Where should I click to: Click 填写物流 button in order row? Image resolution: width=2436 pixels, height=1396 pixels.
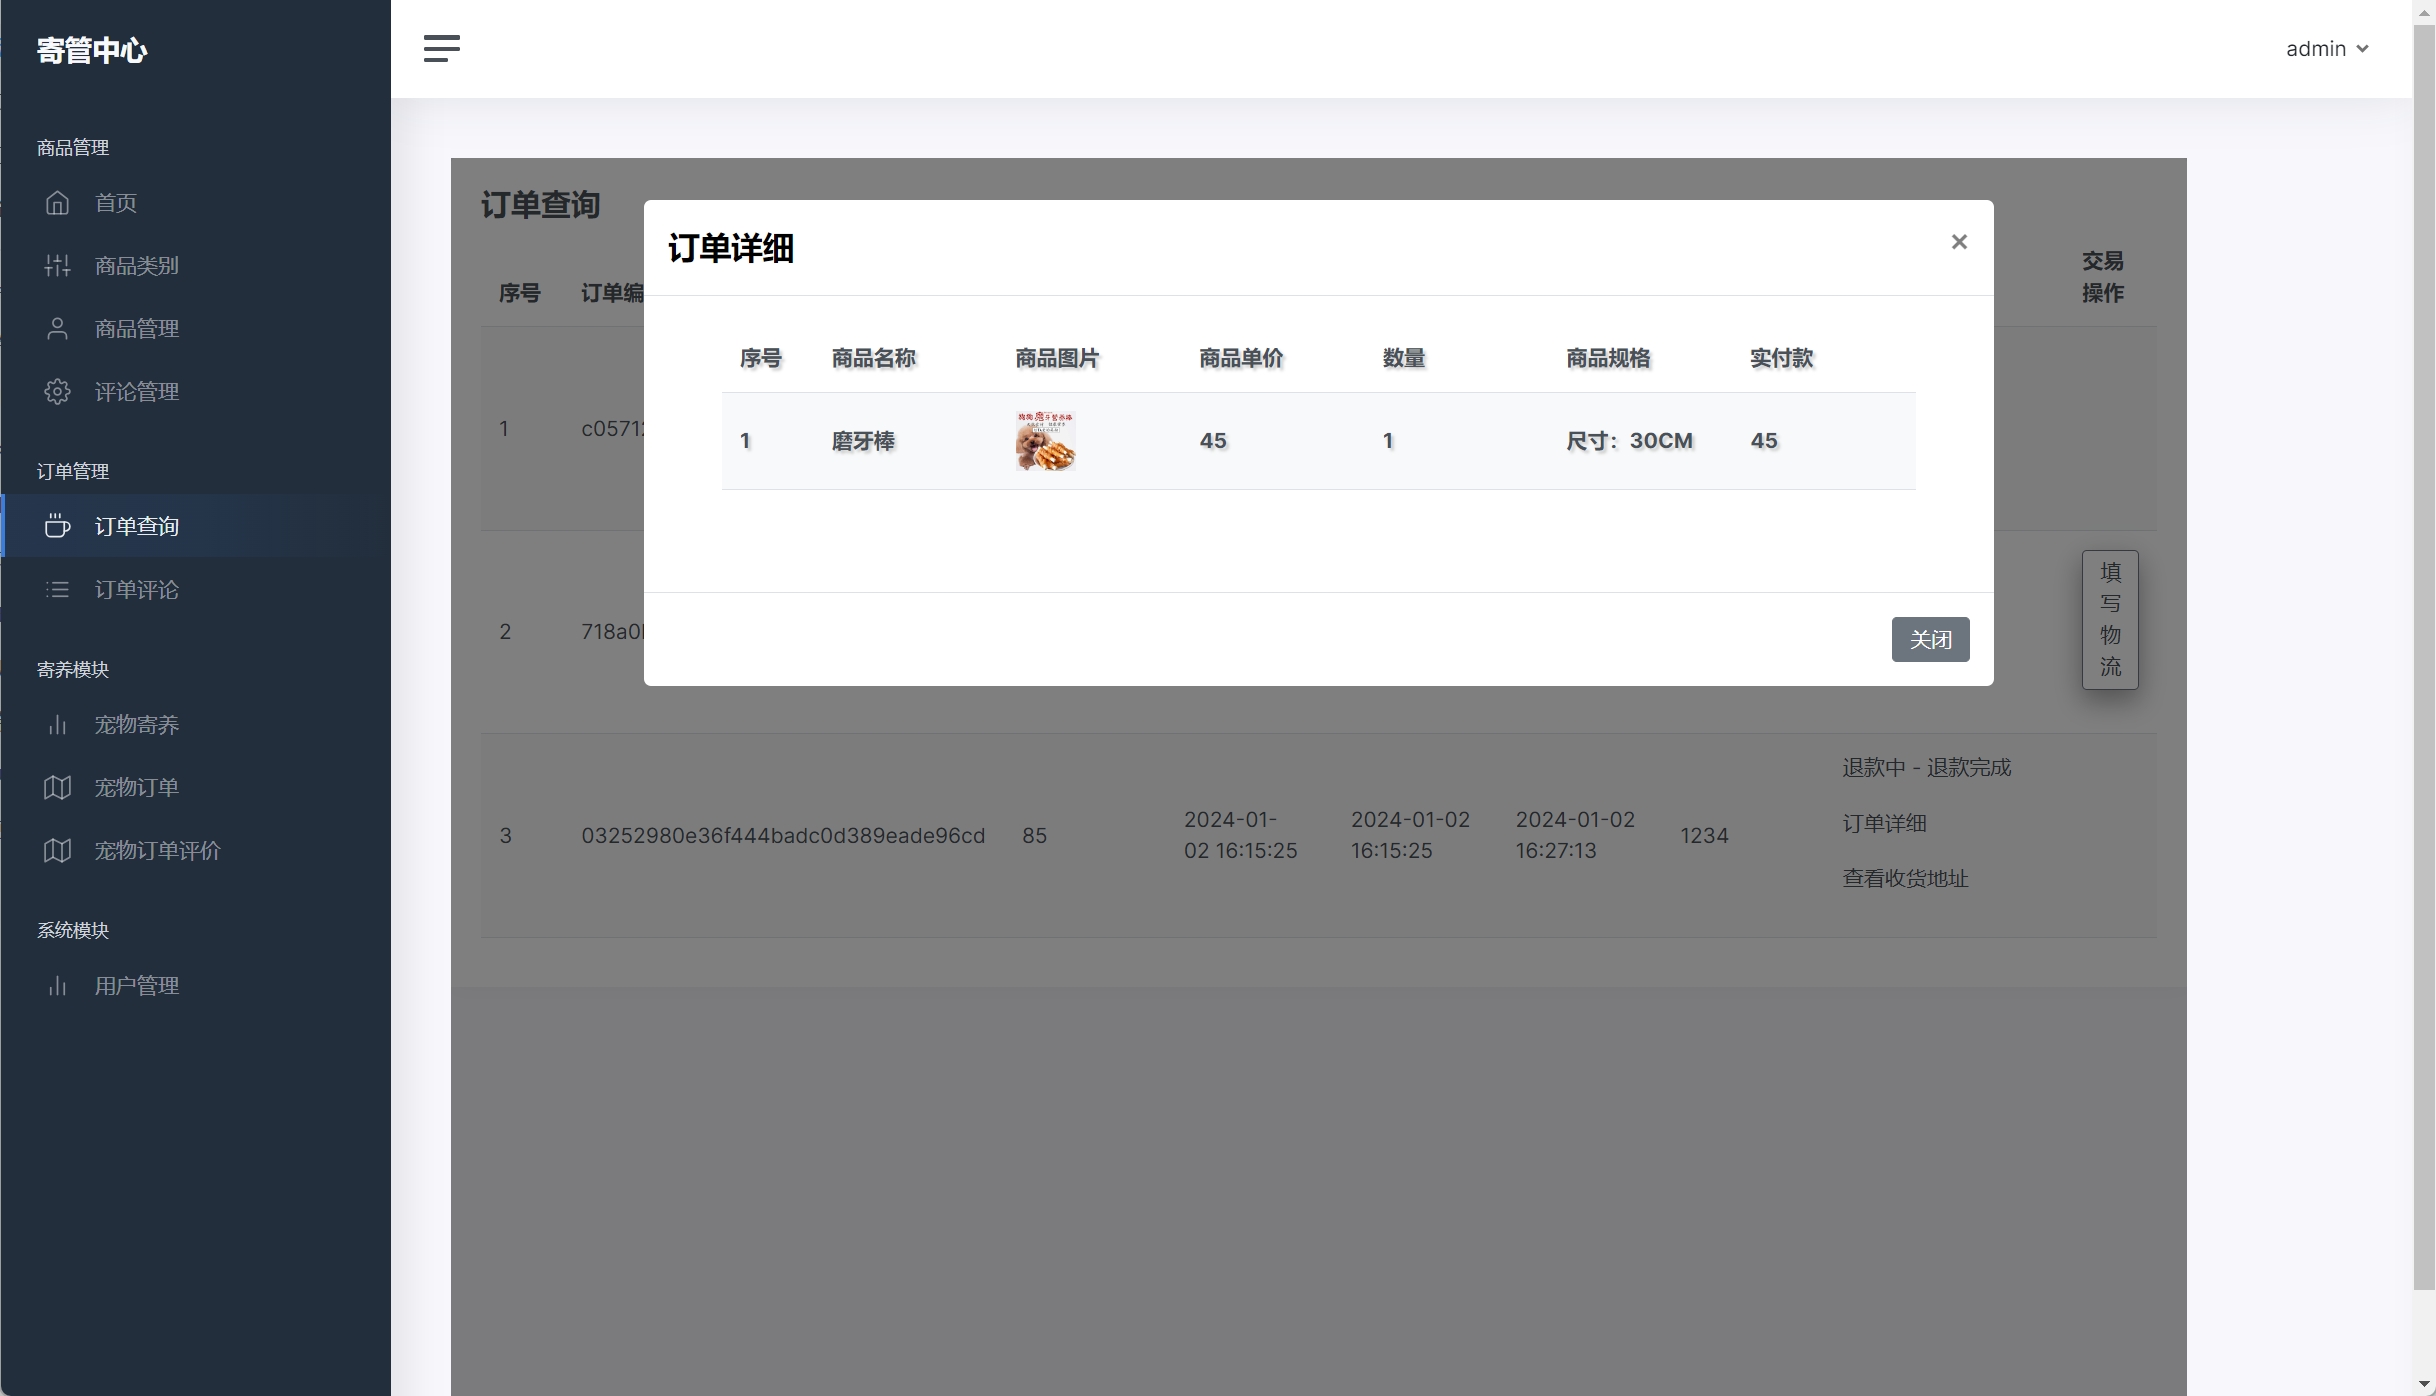(2110, 620)
